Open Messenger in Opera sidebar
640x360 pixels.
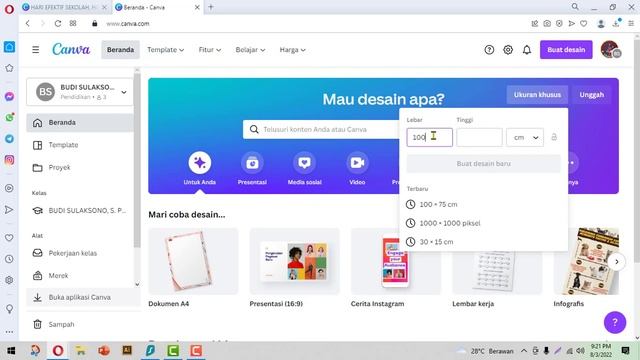pyautogui.click(x=9, y=97)
